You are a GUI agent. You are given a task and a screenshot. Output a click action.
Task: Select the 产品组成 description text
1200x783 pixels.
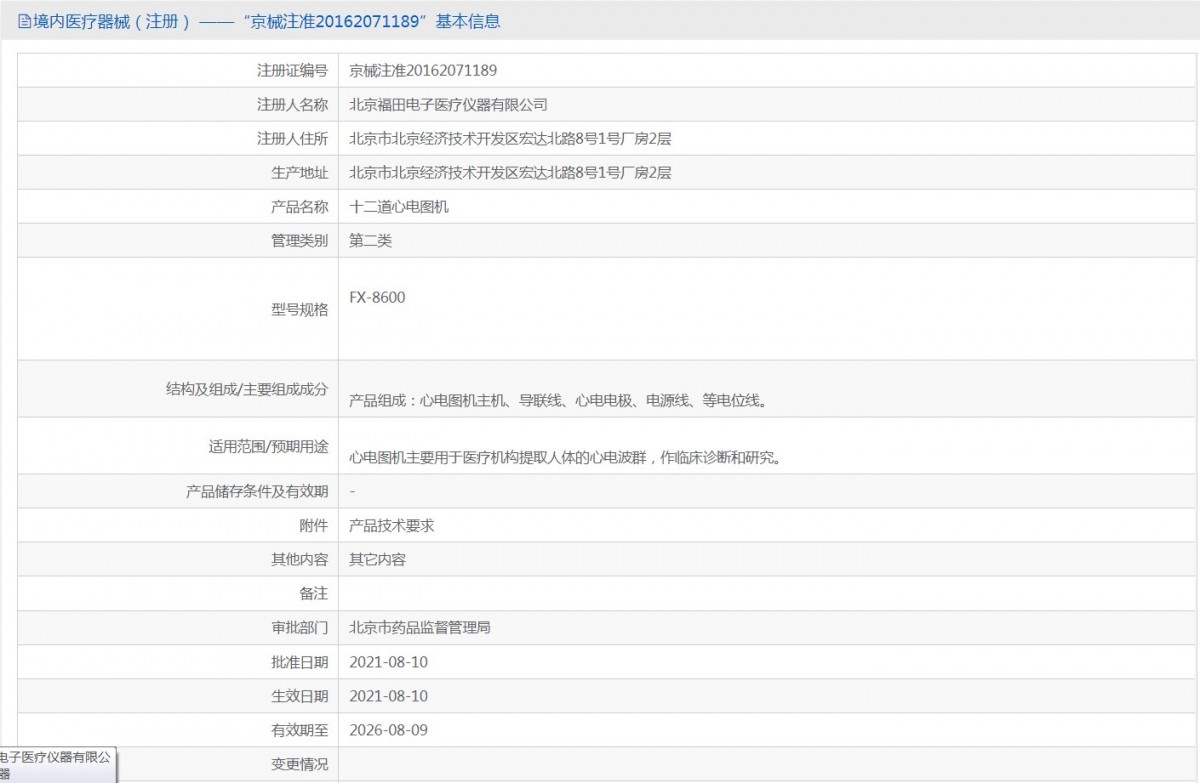(x=558, y=401)
